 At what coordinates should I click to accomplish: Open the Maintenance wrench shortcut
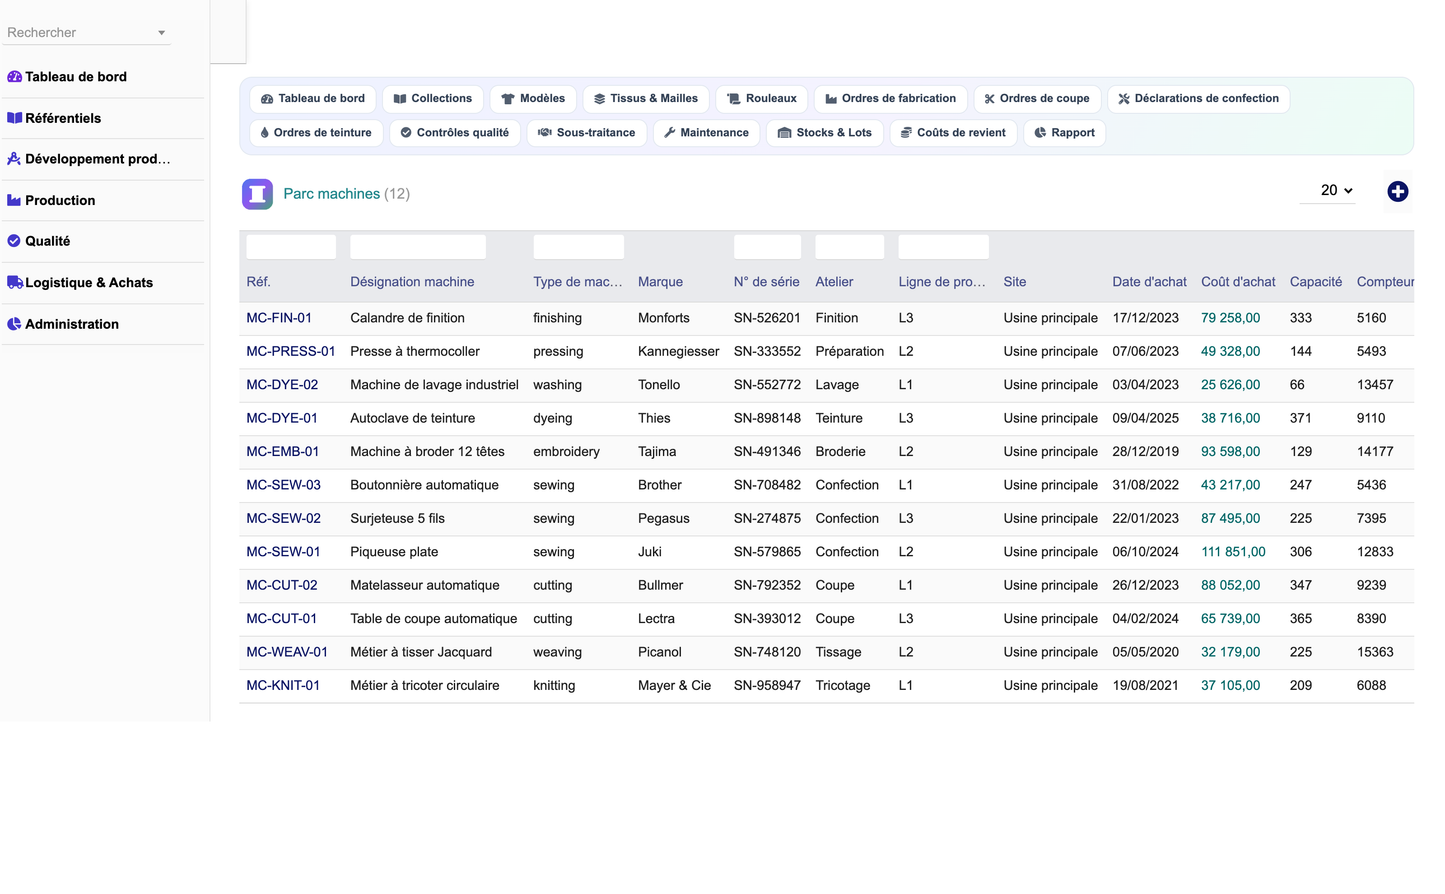706,133
